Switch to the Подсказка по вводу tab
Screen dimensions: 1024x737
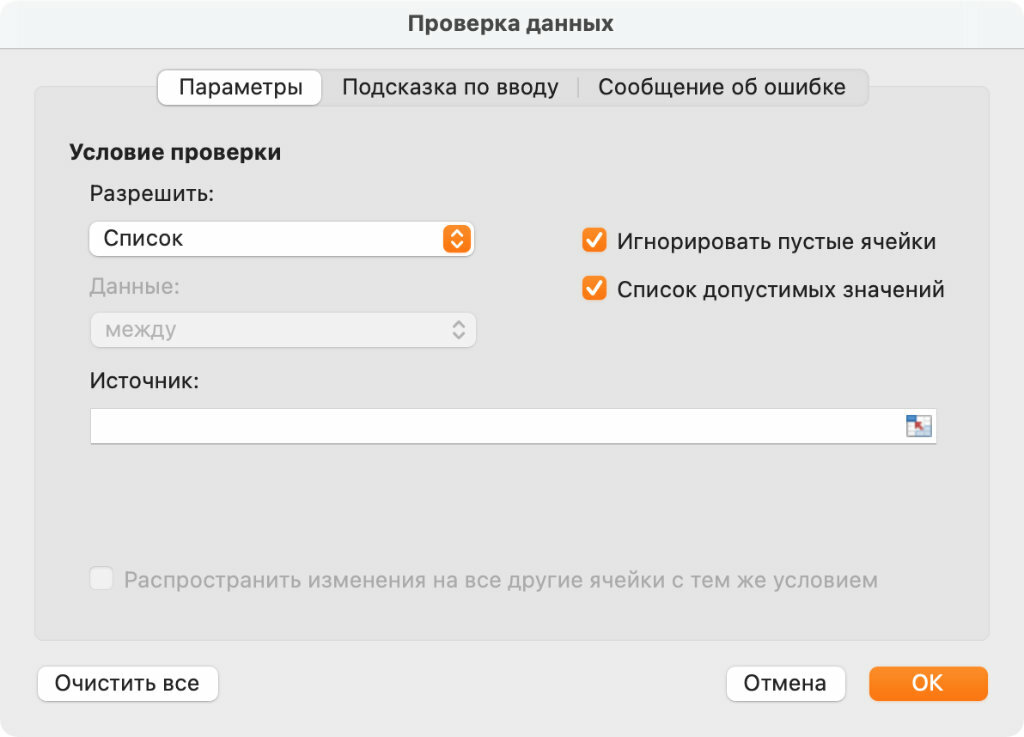[x=450, y=87]
